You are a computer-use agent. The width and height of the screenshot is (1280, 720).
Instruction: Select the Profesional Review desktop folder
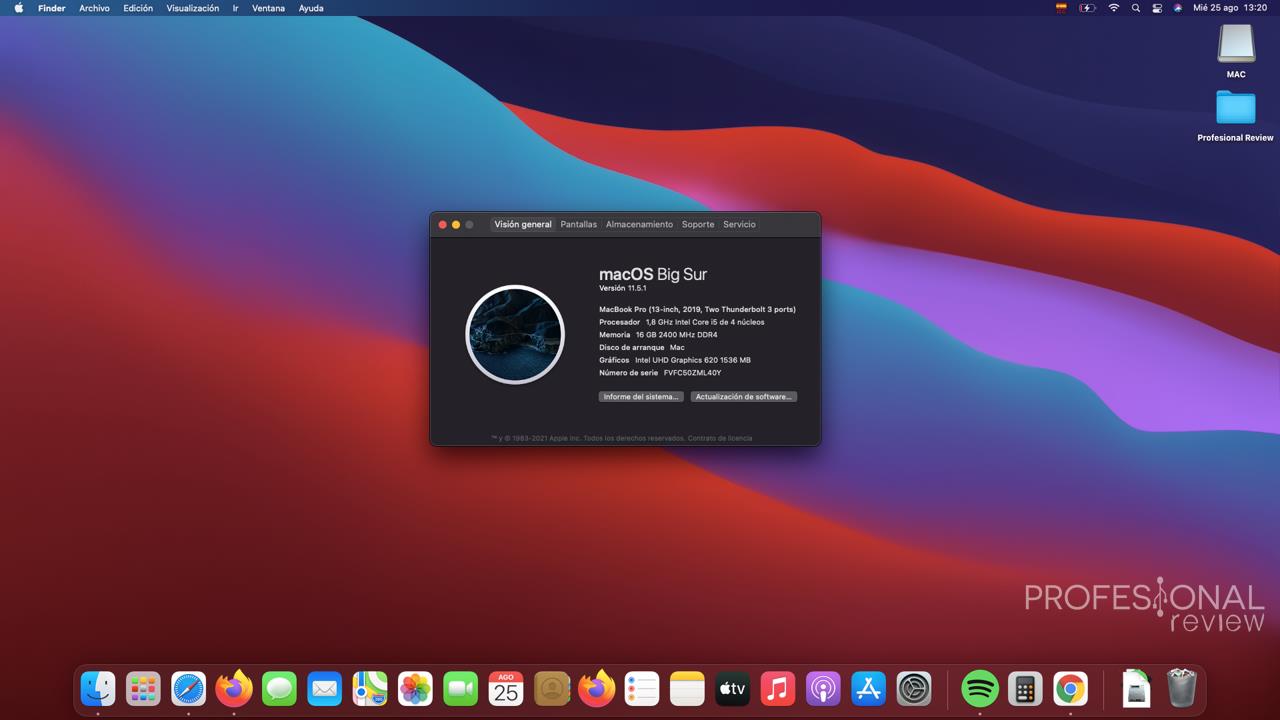click(x=1236, y=115)
